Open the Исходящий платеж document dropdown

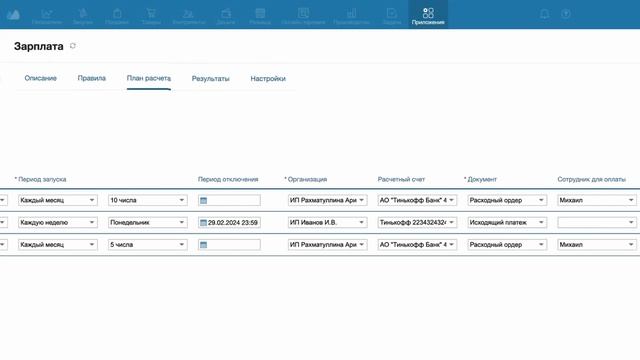coord(507,222)
